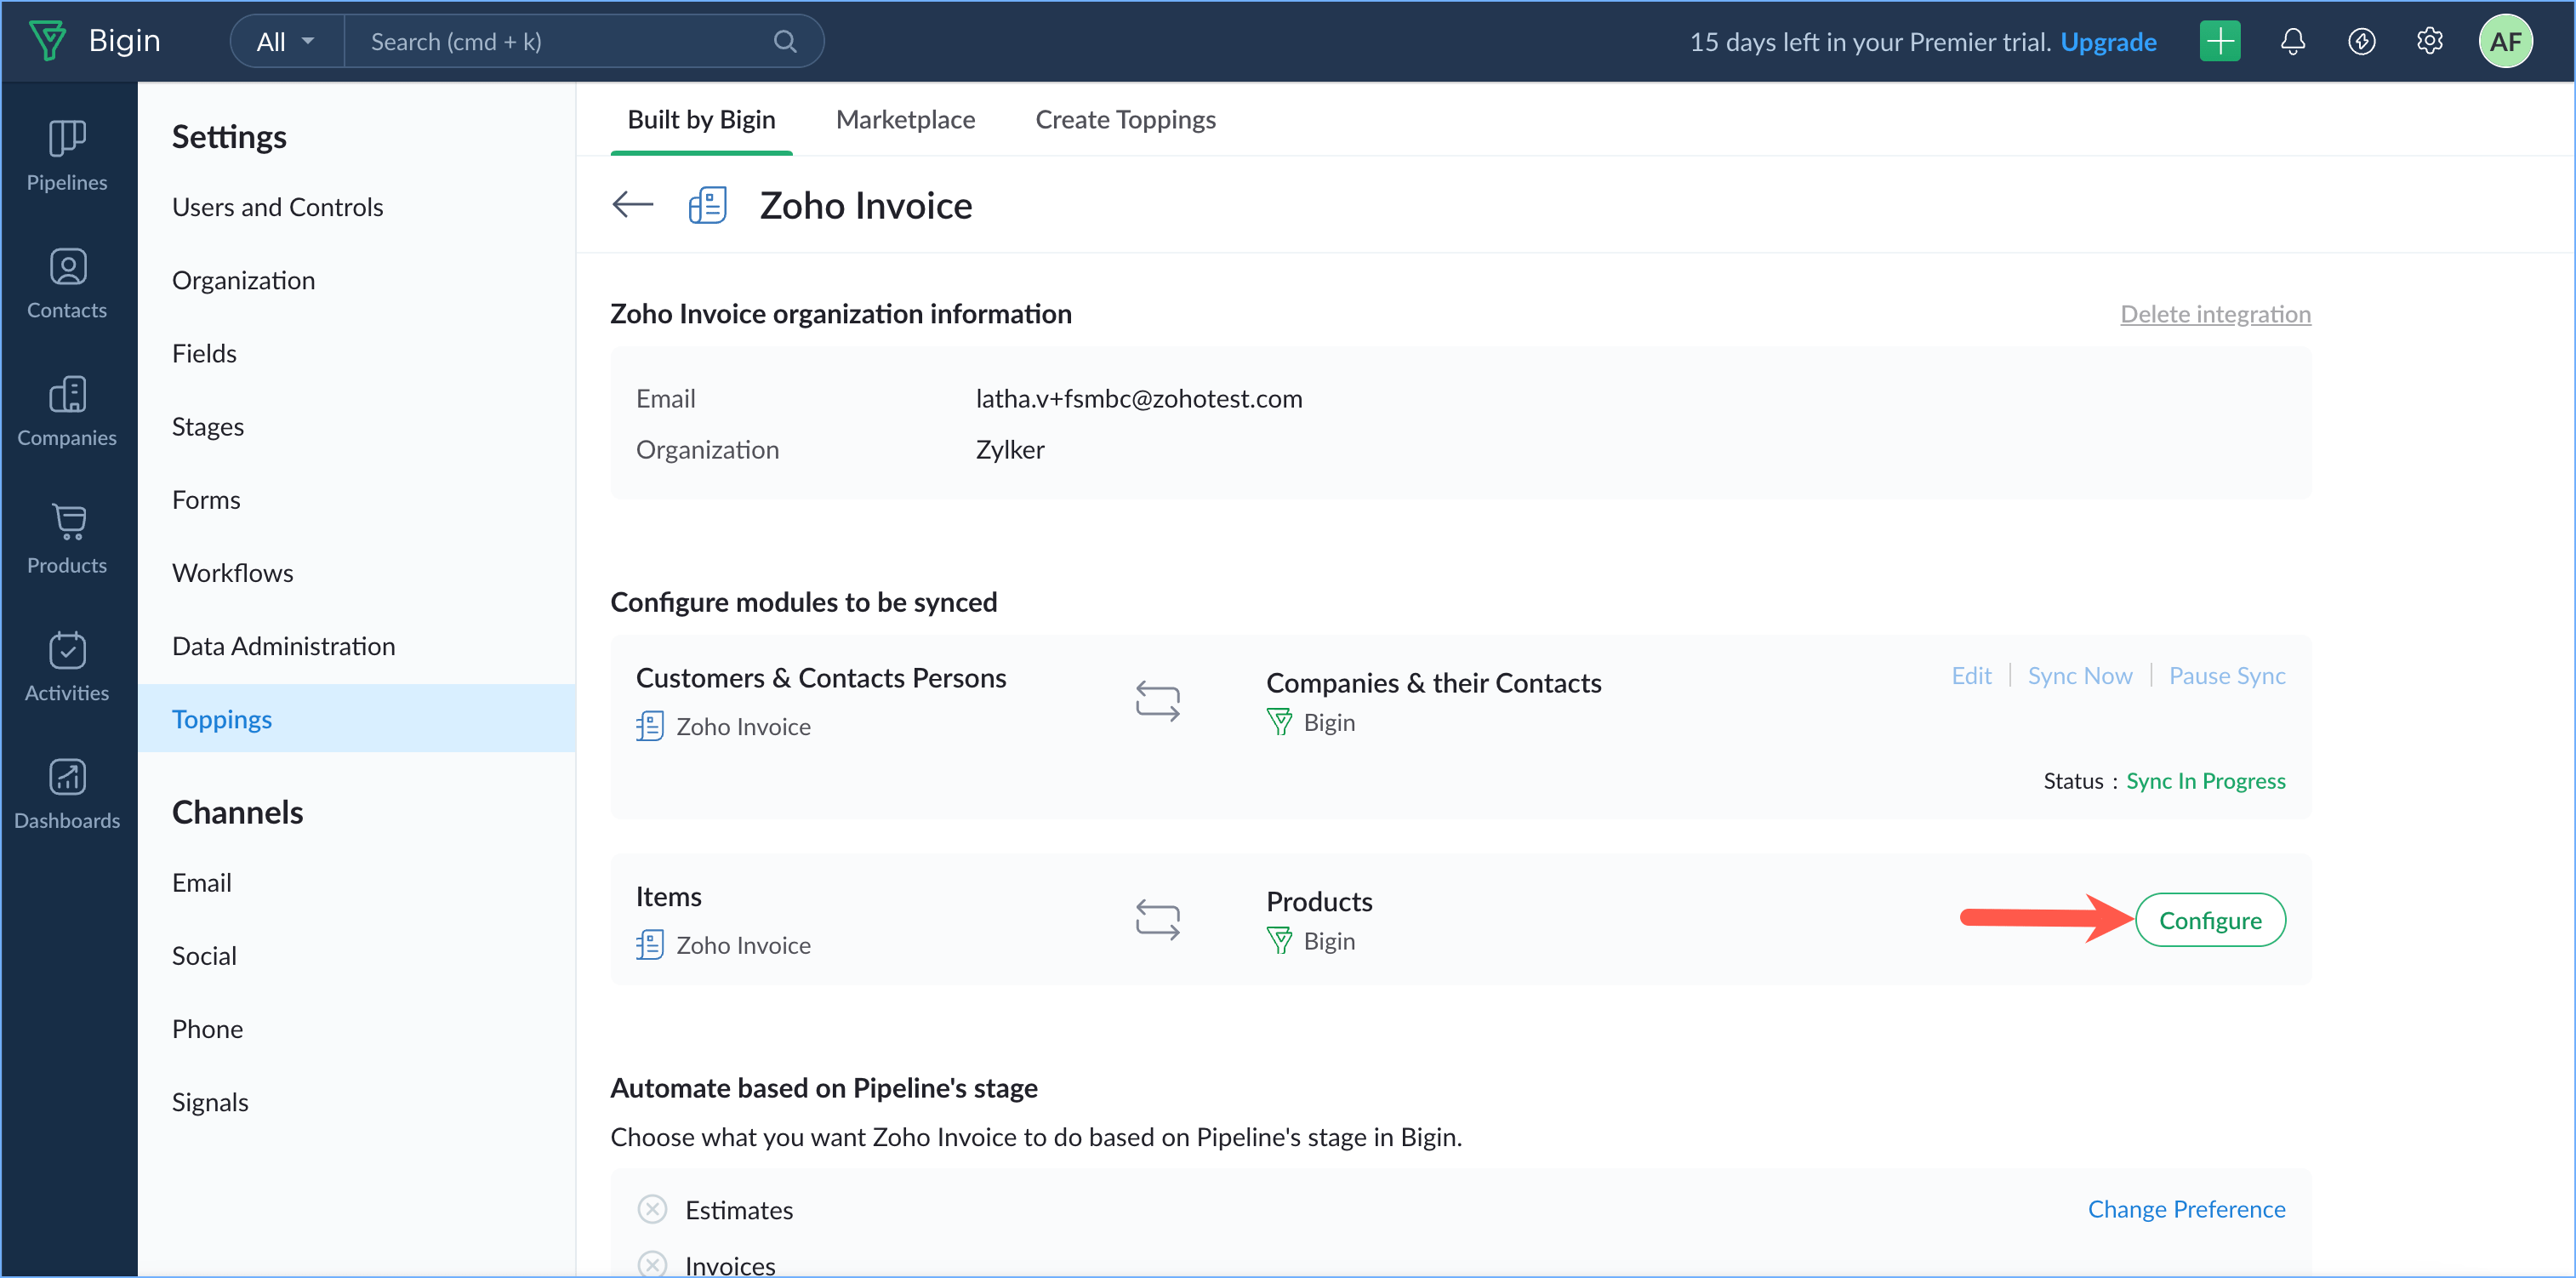Select Toppings in settings menu

pyautogui.click(x=356, y=718)
